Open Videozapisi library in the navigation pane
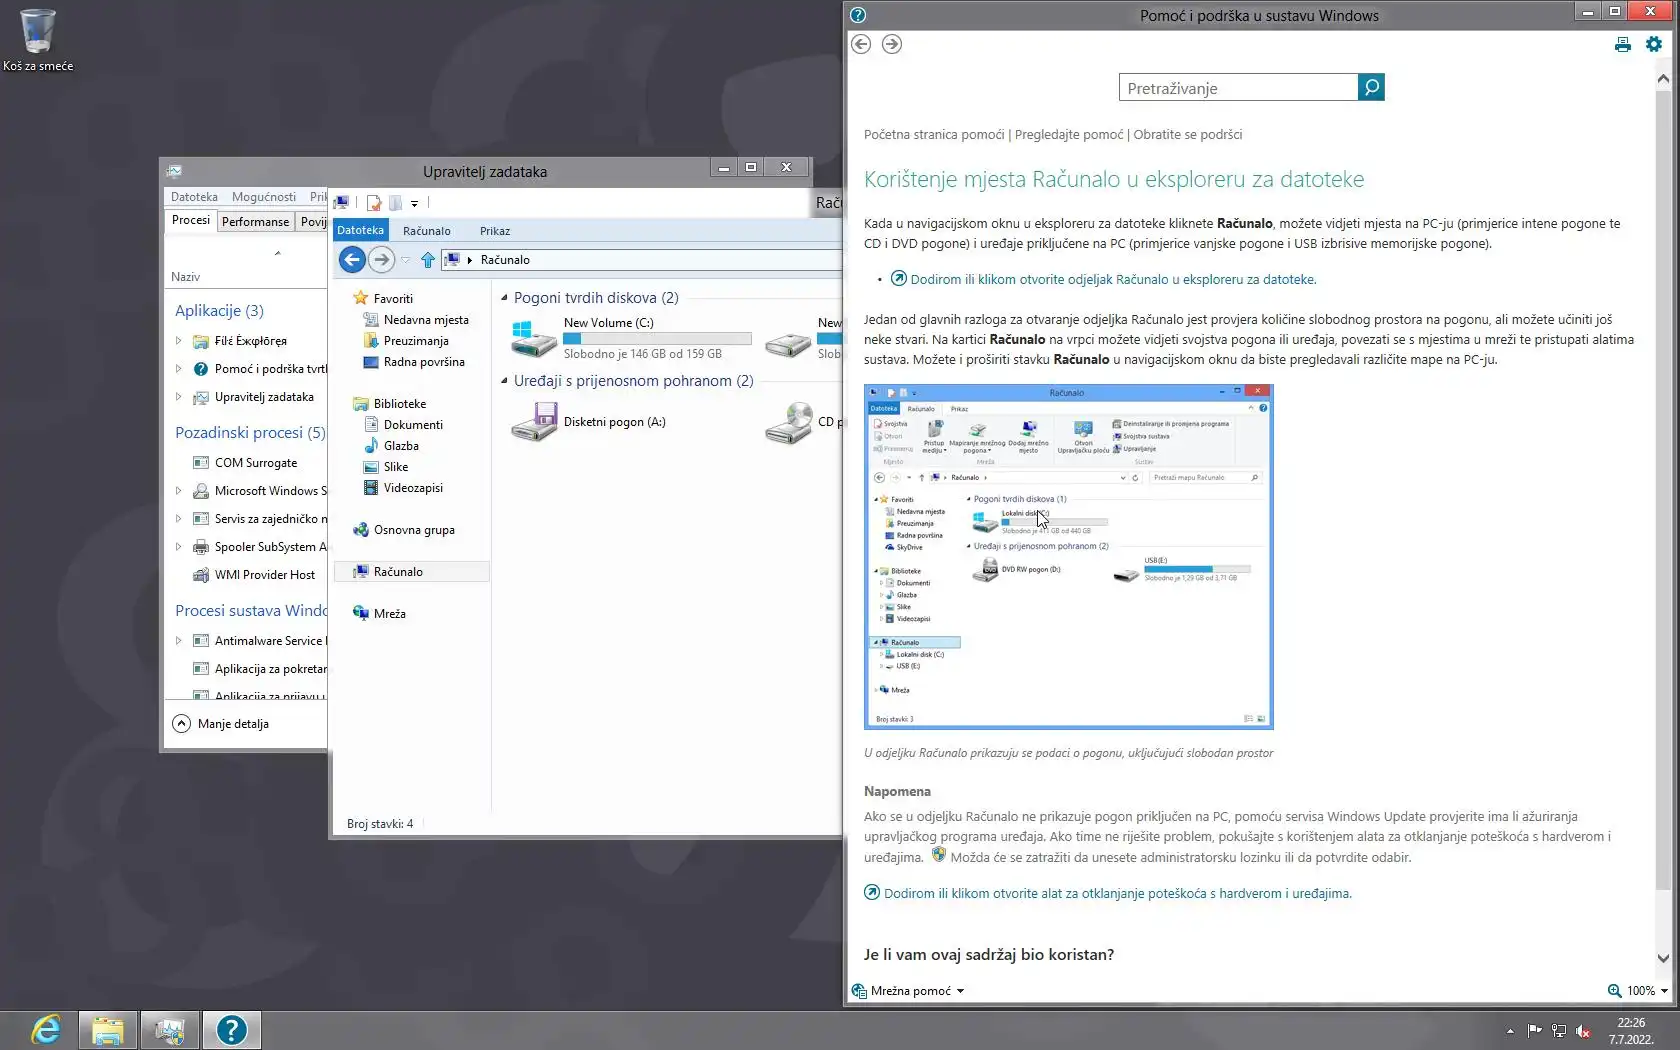Screen dimensions: 1680x1050 403,488
